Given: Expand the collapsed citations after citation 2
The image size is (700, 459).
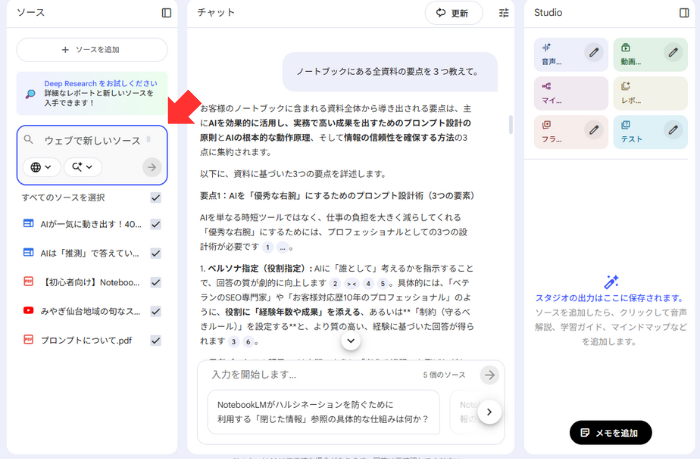Looking at the screenshot, I should tap(352, 284).
